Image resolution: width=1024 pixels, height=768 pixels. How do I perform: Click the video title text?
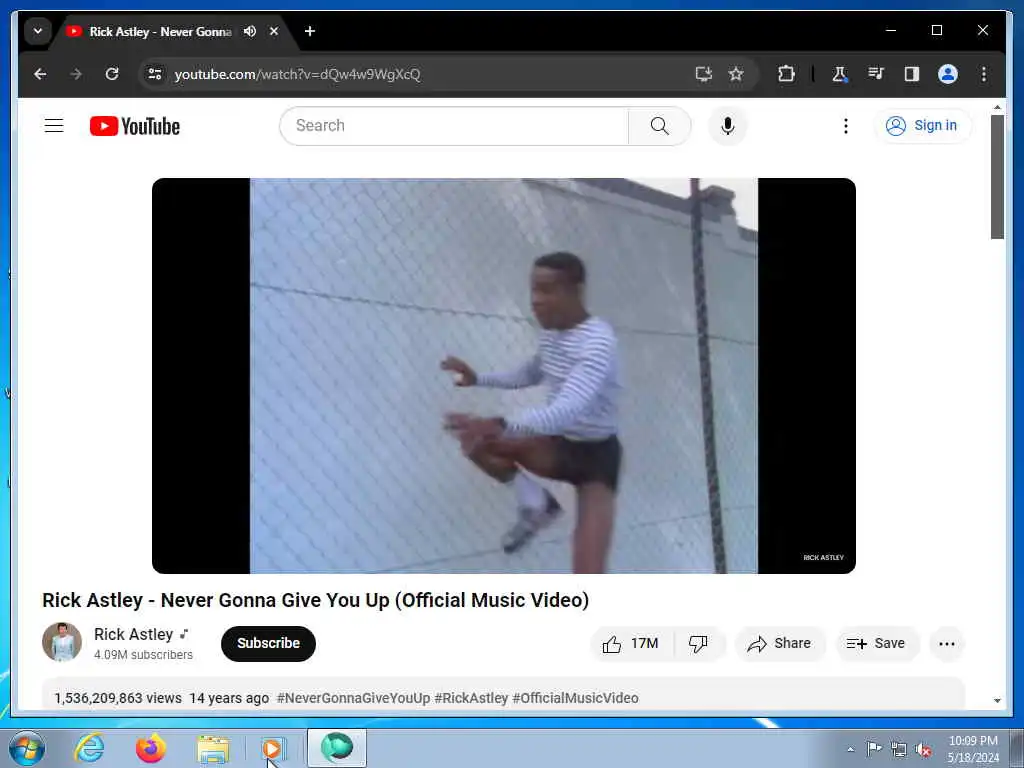point(315,600)
